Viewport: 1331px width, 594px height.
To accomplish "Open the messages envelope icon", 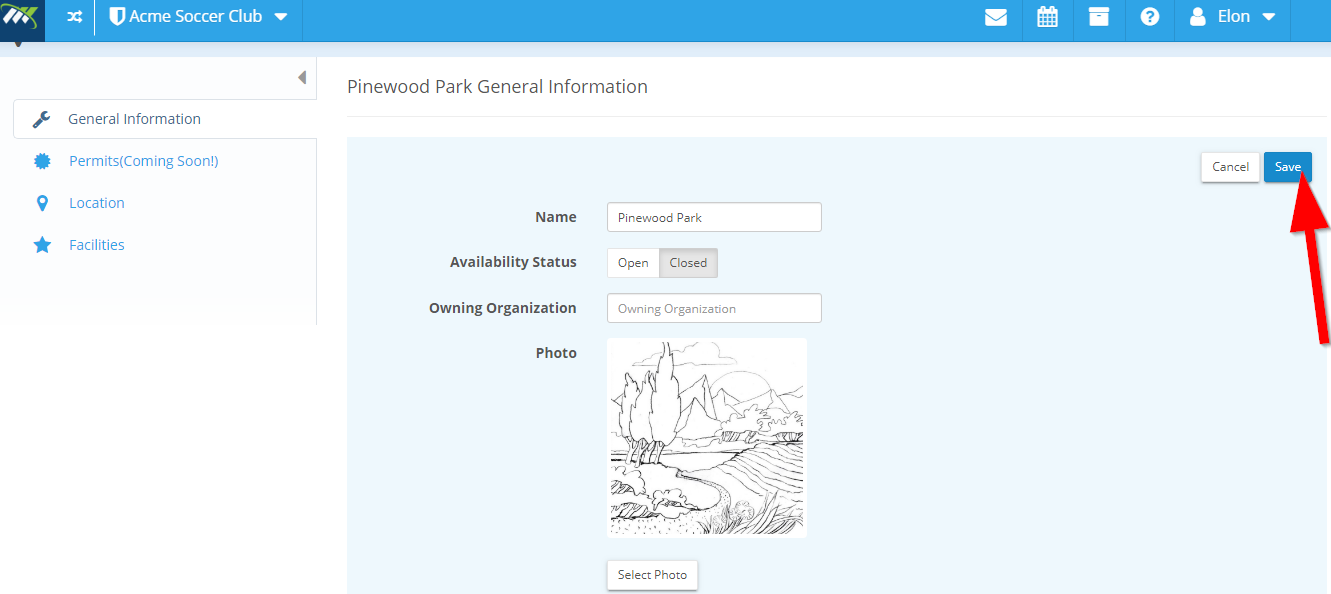I will pyautogui.click(x=996, y=17).
